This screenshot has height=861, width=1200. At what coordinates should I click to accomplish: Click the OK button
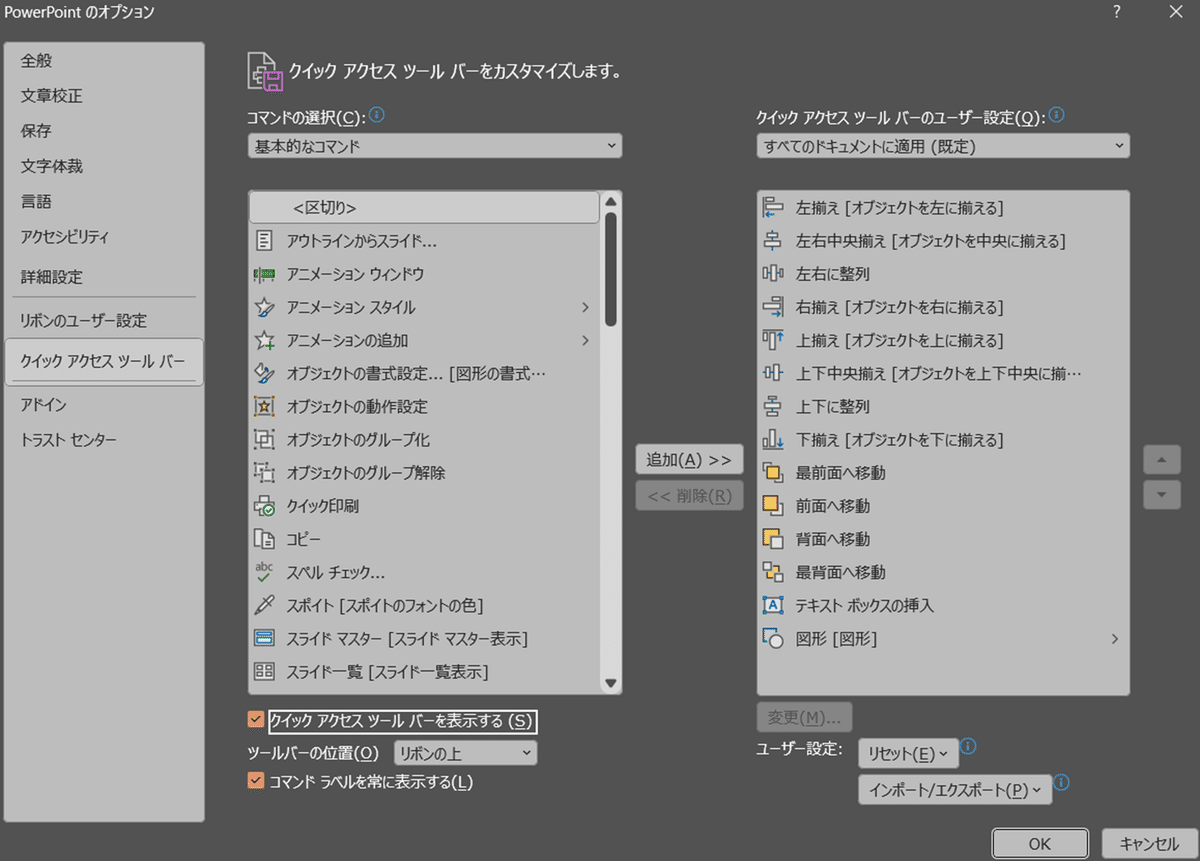1040,843
